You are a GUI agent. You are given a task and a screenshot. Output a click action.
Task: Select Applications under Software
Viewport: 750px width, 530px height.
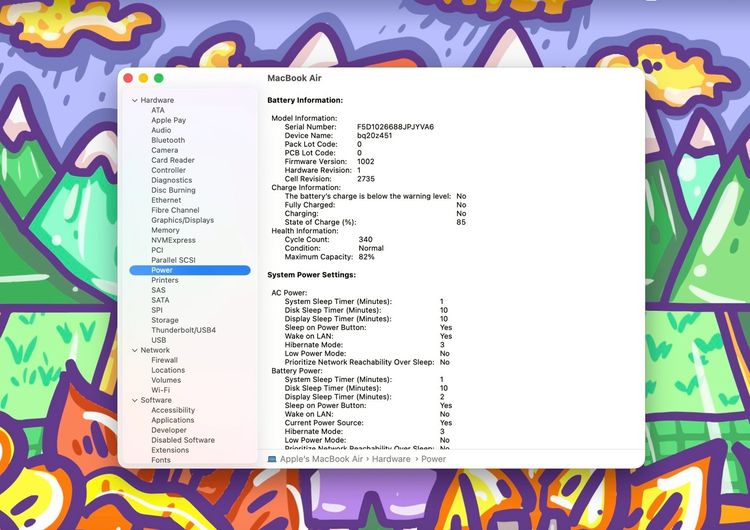pyautogui.click(x=173, y=420)
